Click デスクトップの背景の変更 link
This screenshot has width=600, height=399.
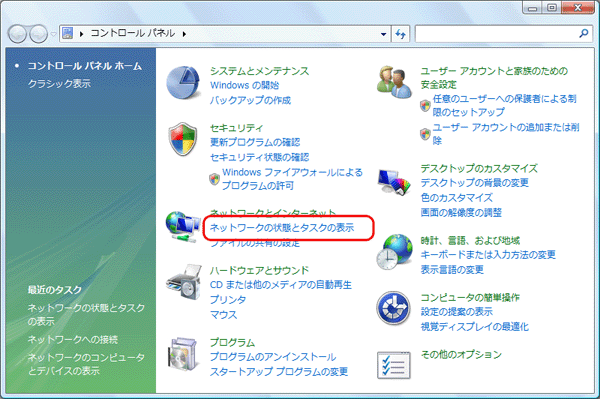[474, 183]
